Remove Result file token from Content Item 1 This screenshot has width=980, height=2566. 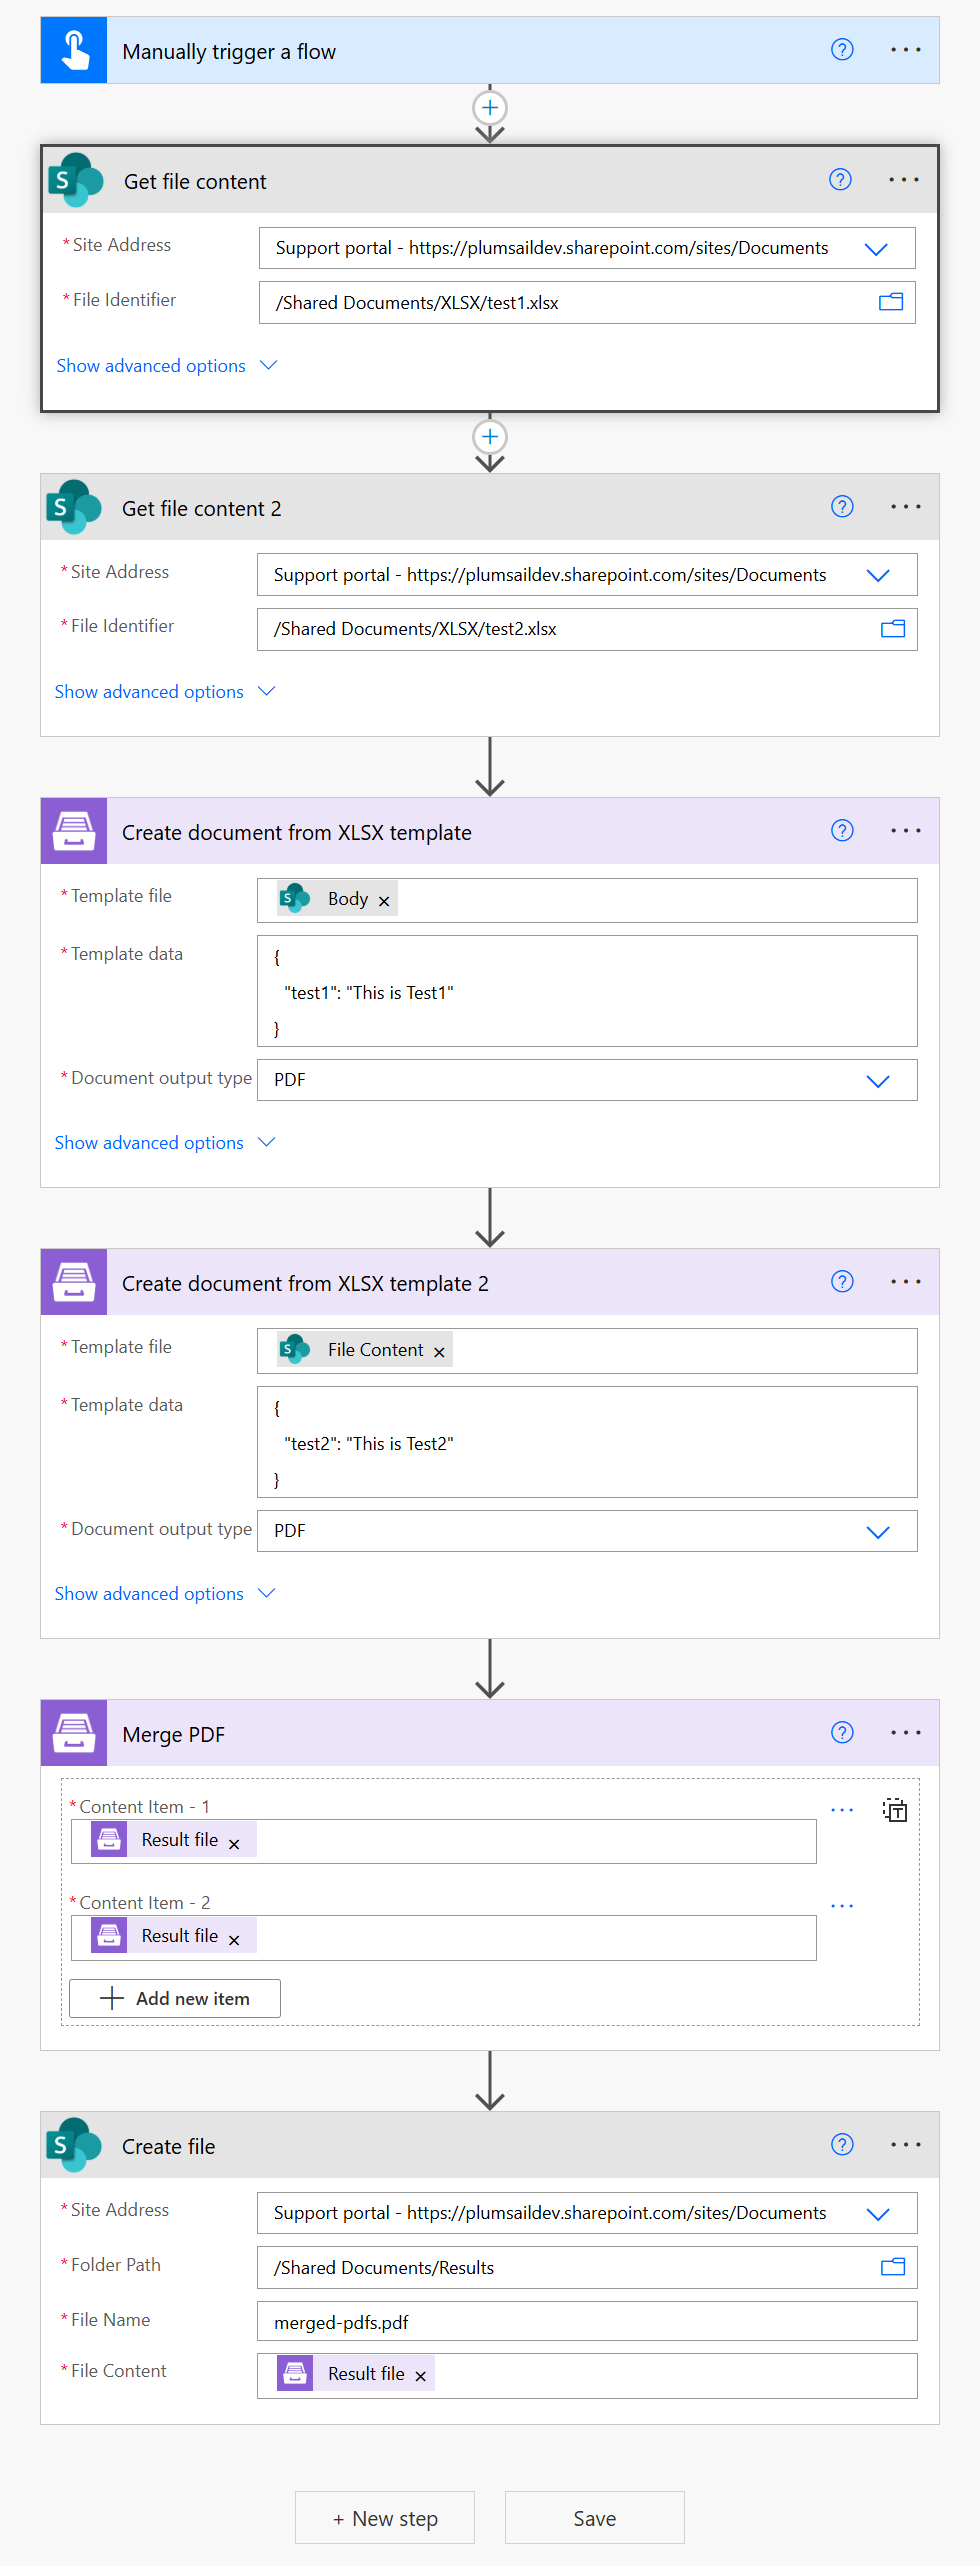234,1844
